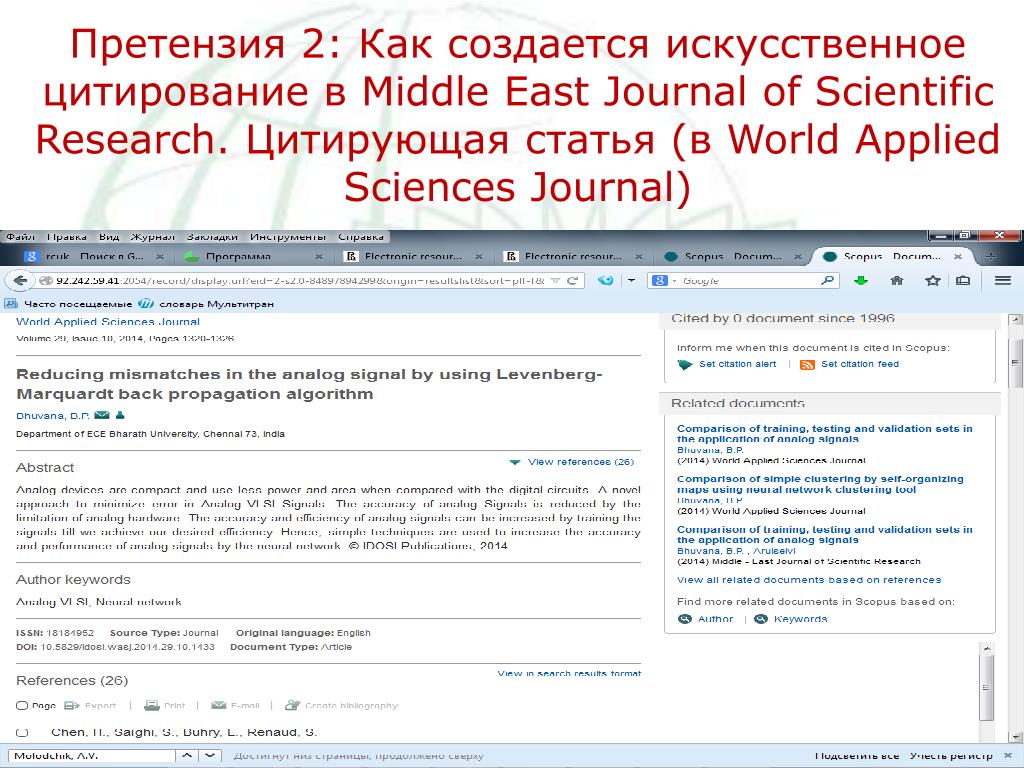Viewport: 1024px width, 768px height.
Task: Click the Export icon in the references toolbar
Action: 72,705
